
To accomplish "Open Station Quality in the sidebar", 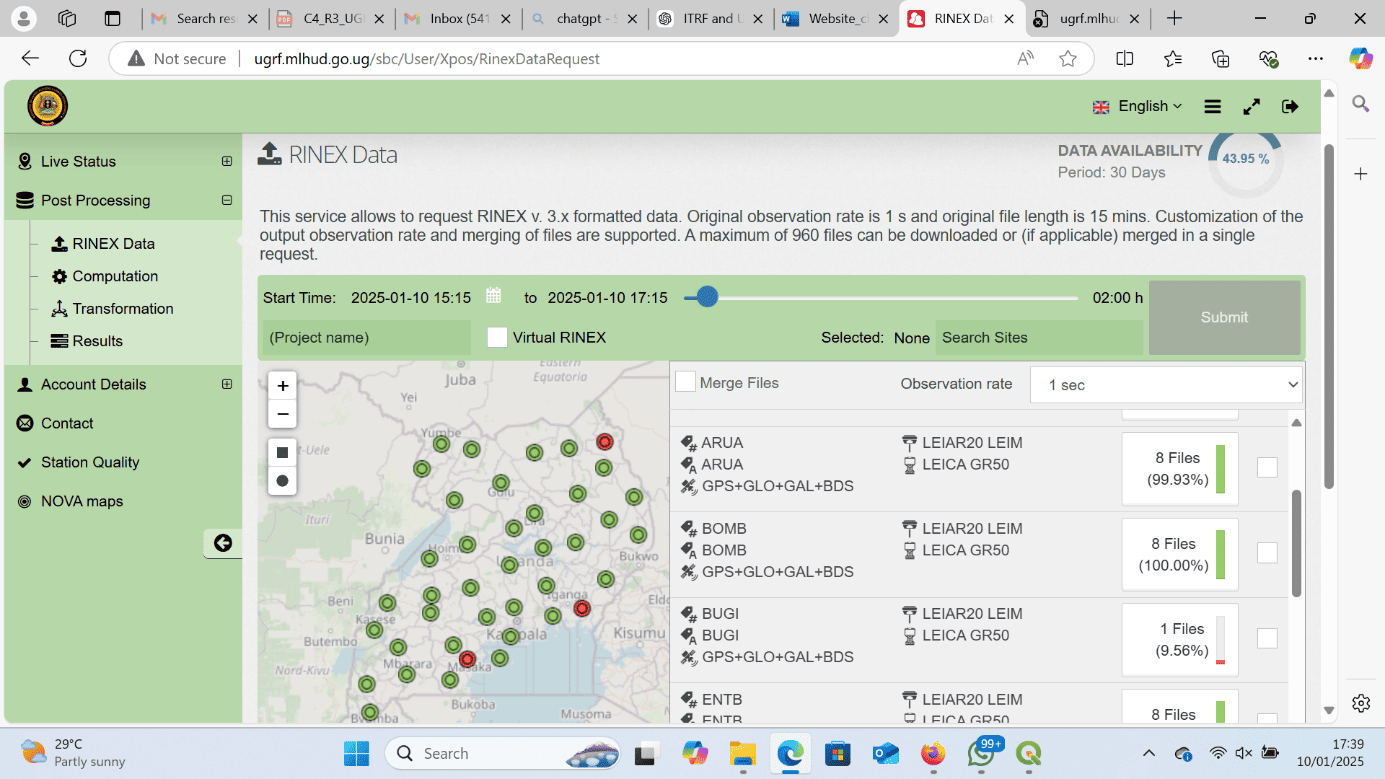I will [90, 462].
